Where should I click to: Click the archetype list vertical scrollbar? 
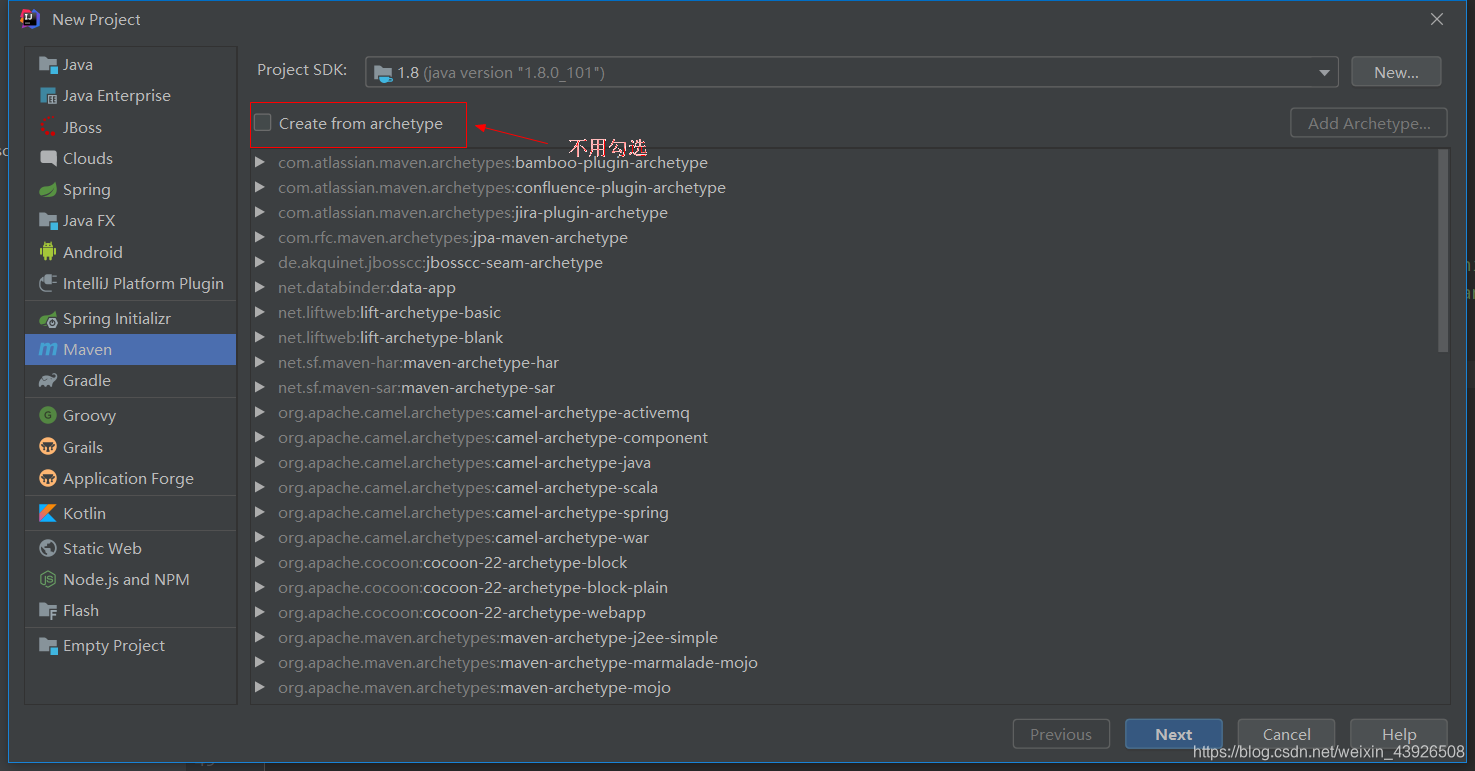(1443, 250)
